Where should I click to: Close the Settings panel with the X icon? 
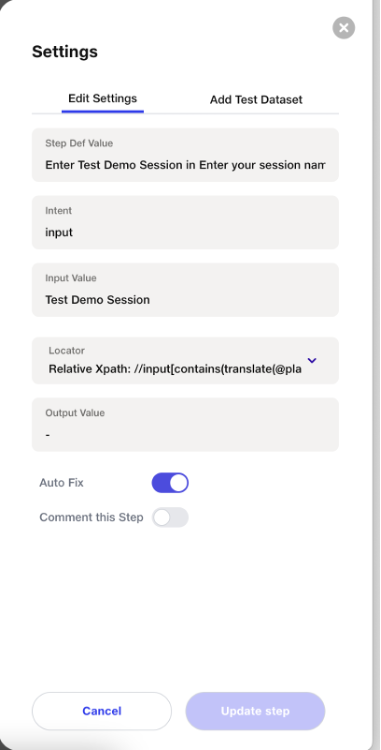pyautogui.click(x=344, y=28)
